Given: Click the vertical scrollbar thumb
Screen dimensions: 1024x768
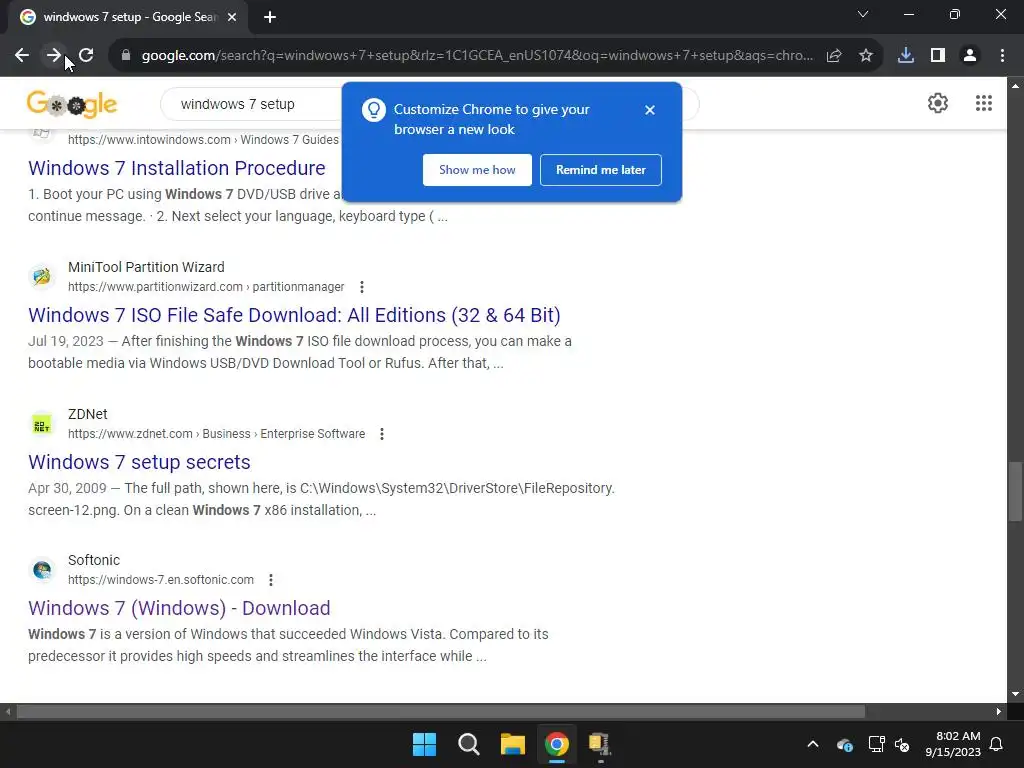Looking at the screenshot, I should click(x=1015, y=491).
